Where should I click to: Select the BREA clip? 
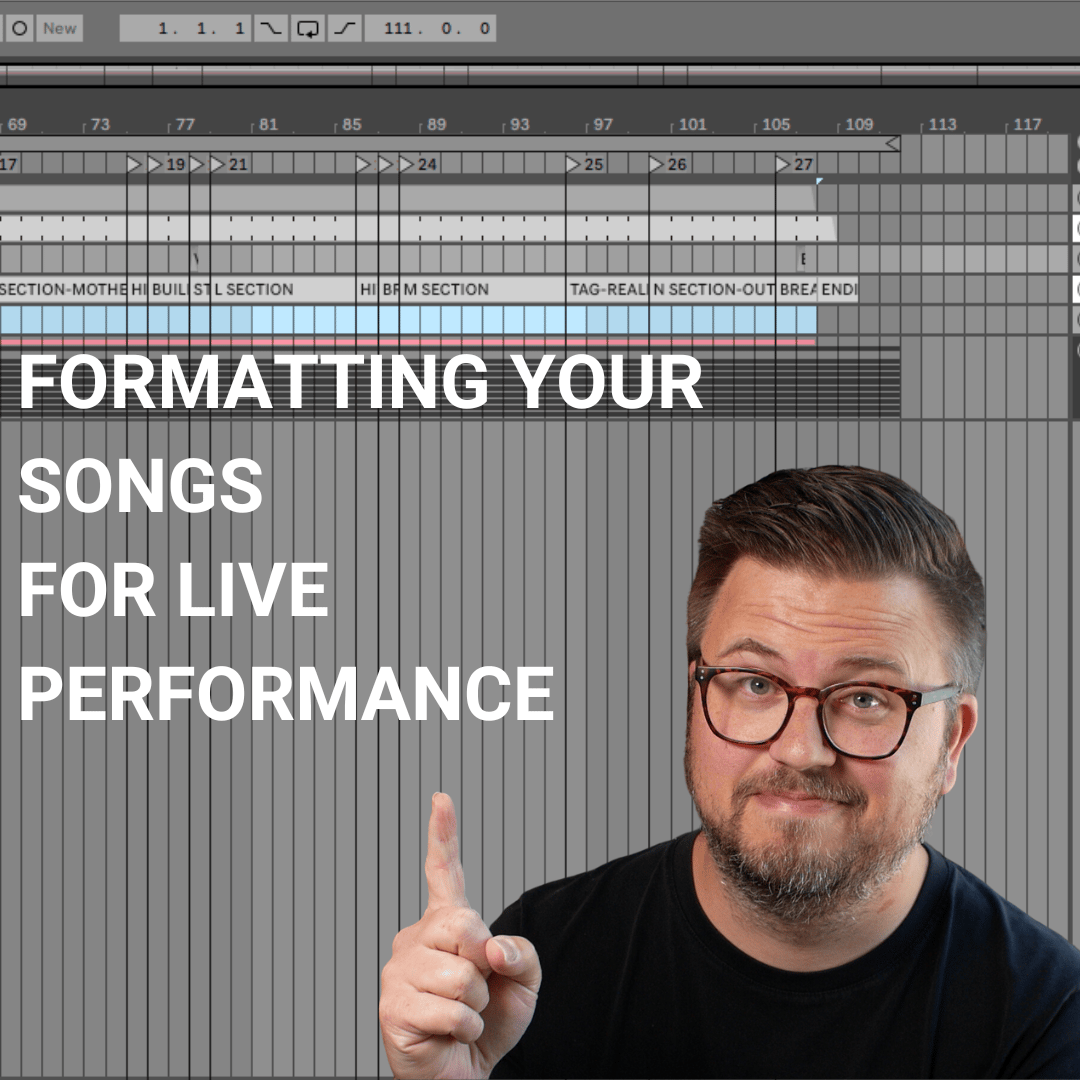796,289
